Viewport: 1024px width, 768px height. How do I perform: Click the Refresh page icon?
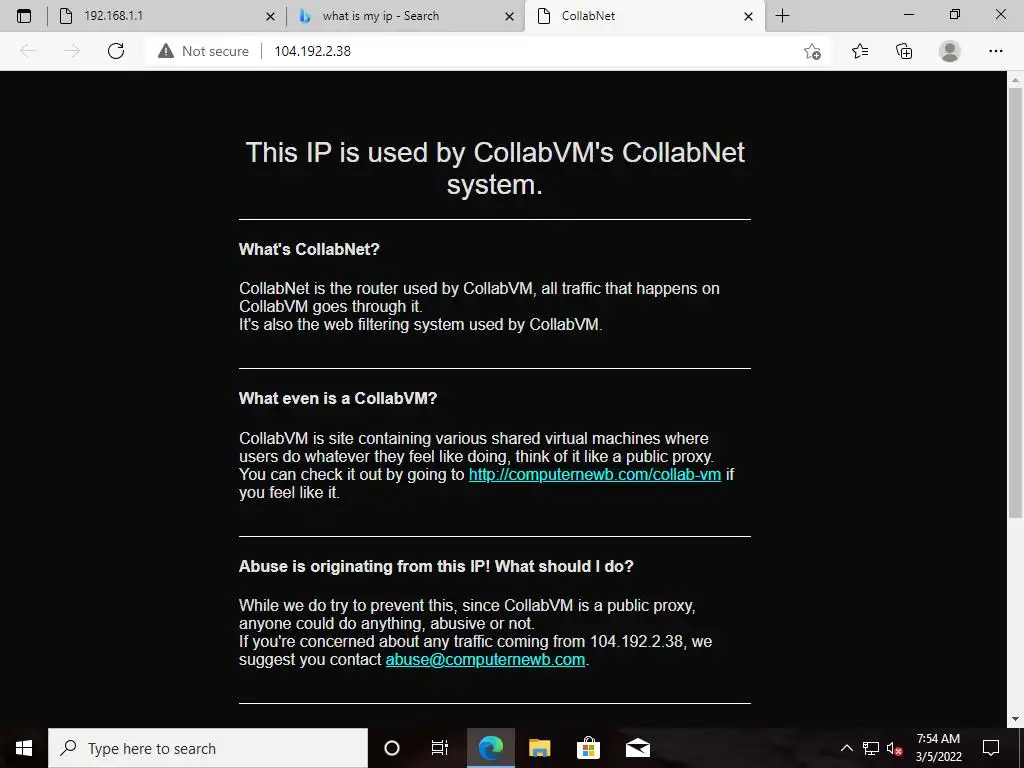point(116,51)
